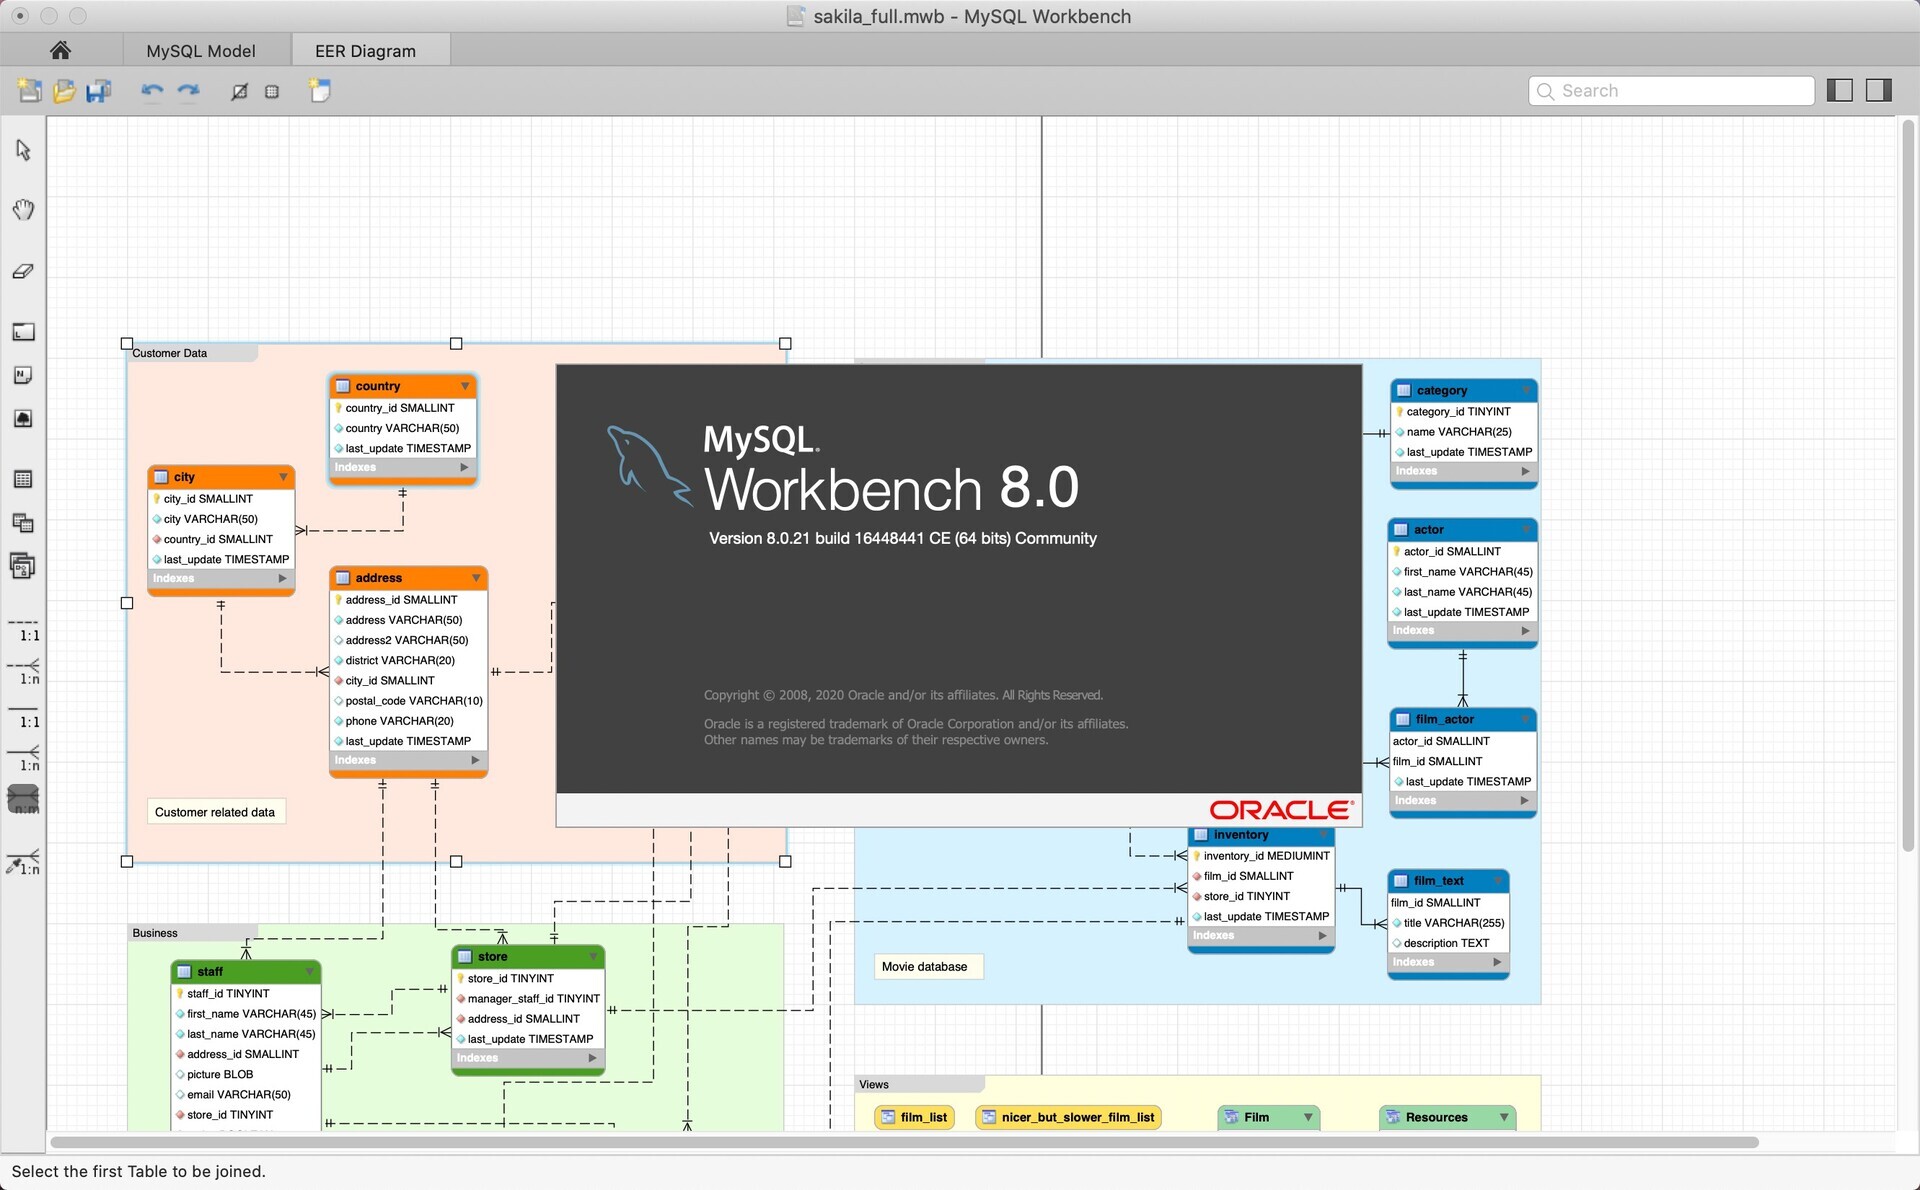Click the film_list view button
The width and height of the screenshot is (1920, 1190).
[915, 1116]
